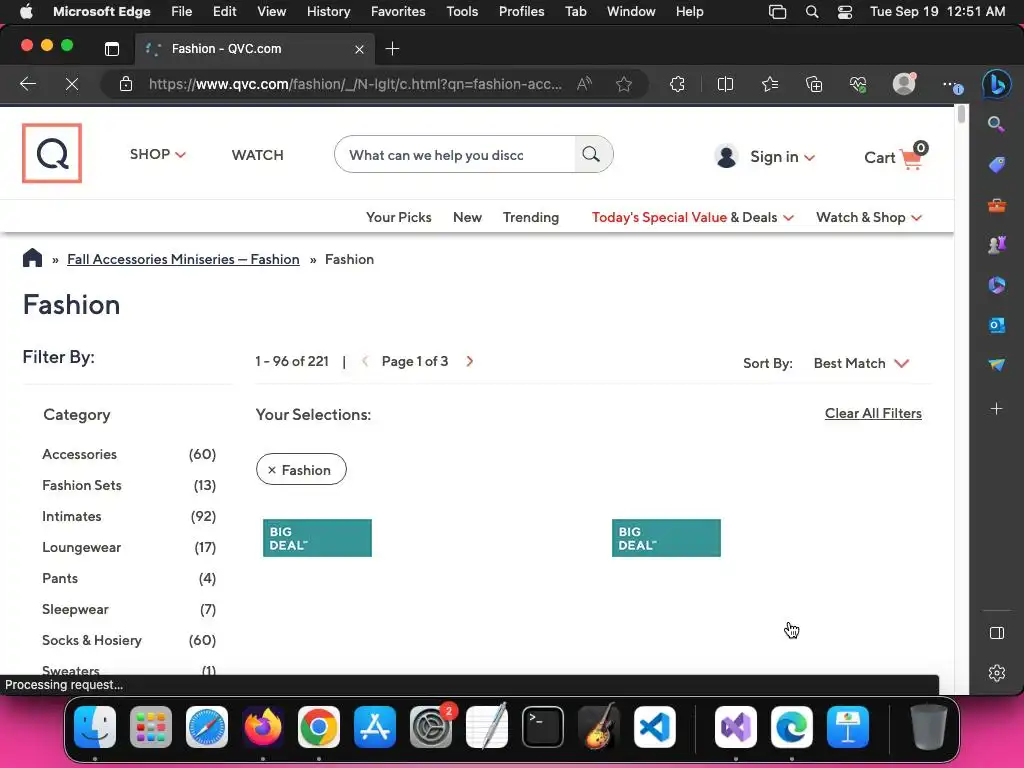
Task: Open the sidebar Tools briefcase icon
Action: coord(997,206)
